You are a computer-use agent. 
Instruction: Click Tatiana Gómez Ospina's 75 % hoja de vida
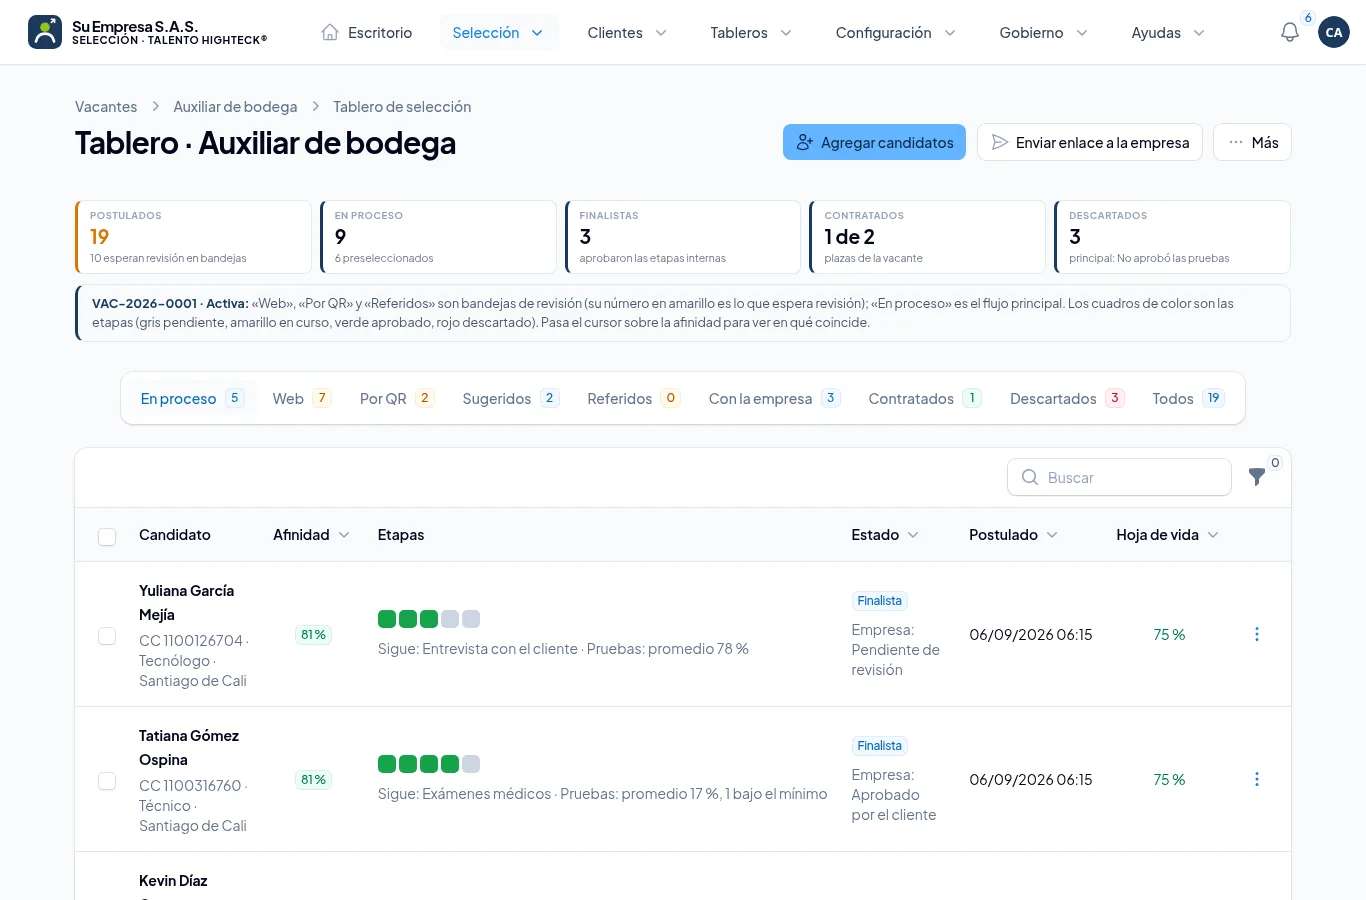tap(1169, 780)
